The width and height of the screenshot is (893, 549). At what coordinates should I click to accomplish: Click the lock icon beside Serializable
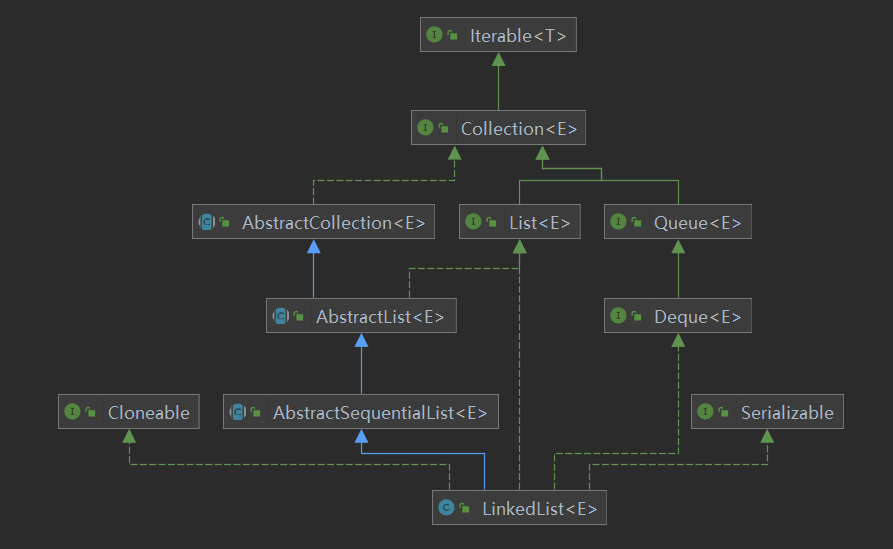[723, 412]
